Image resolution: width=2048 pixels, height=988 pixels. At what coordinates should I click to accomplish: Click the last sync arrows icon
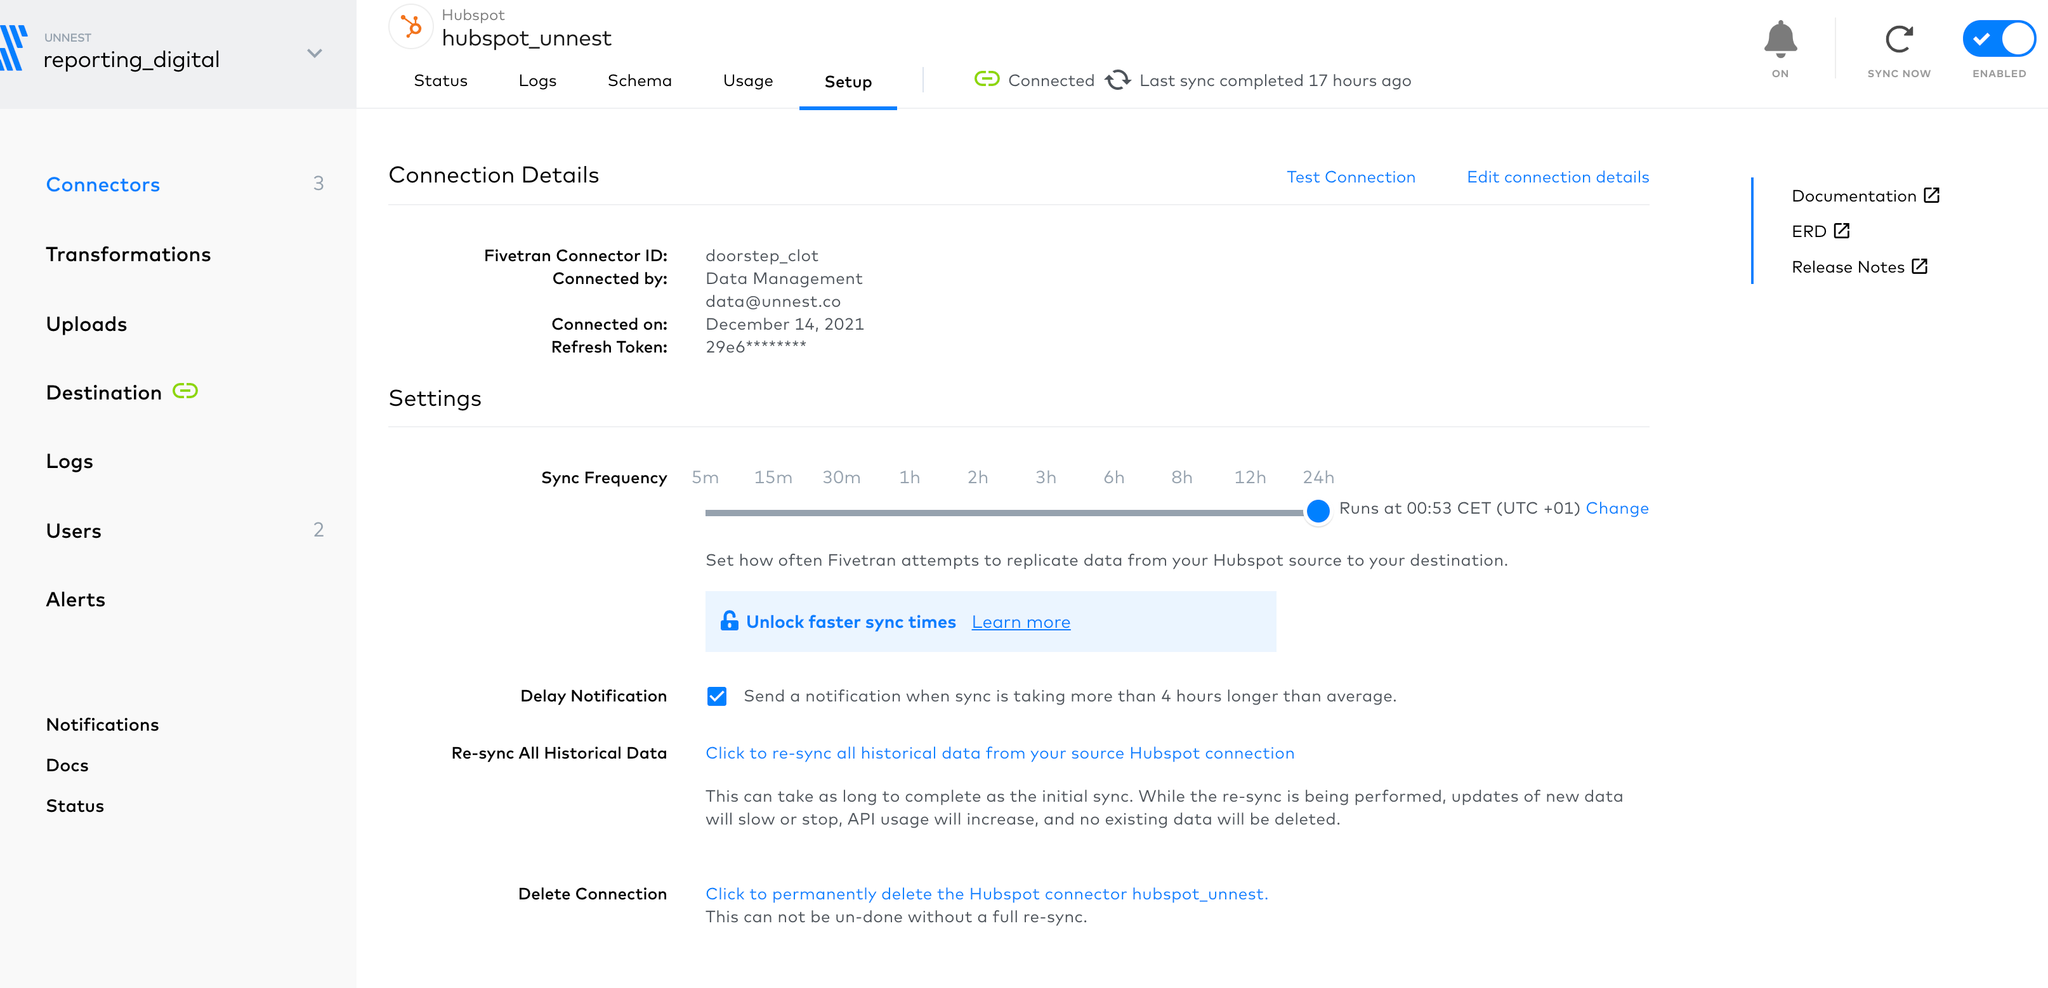[x=1118, y=80]
